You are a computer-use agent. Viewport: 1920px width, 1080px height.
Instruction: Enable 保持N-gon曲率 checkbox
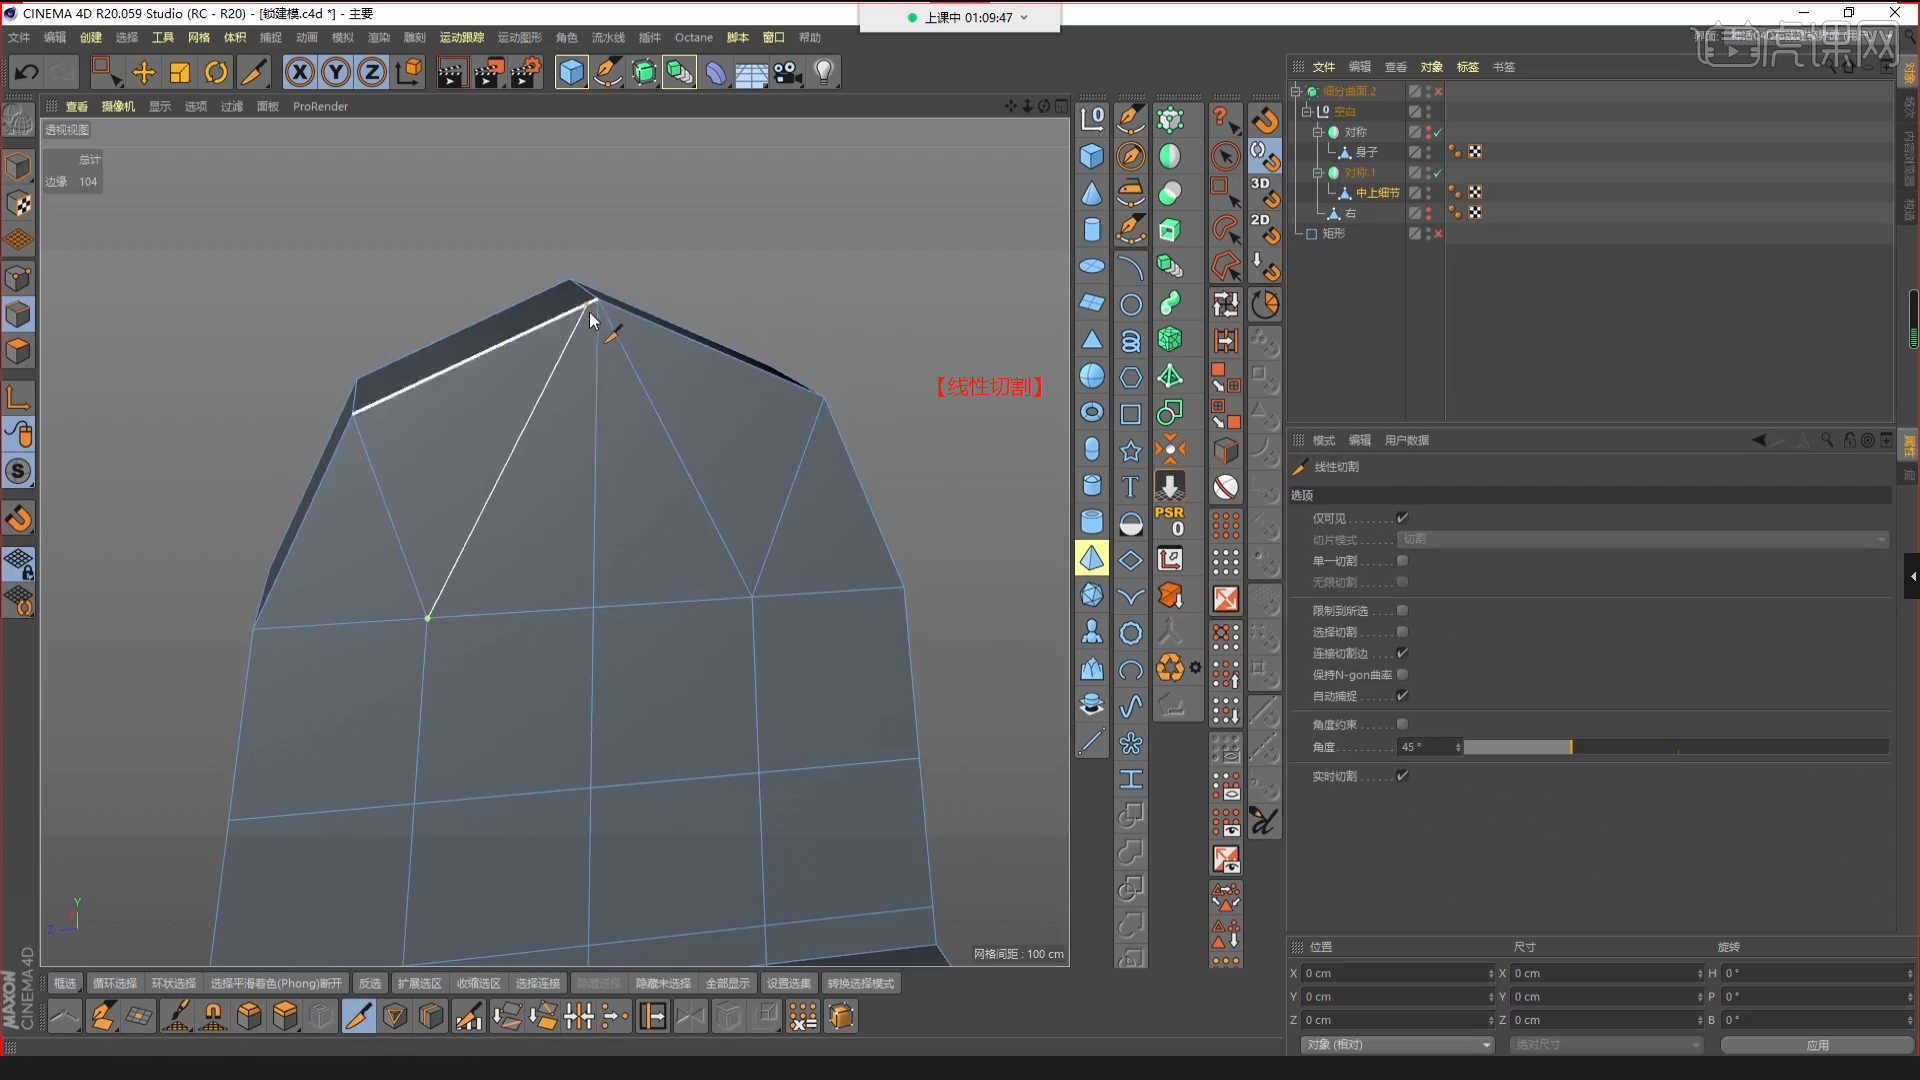tap(1402, 674)
